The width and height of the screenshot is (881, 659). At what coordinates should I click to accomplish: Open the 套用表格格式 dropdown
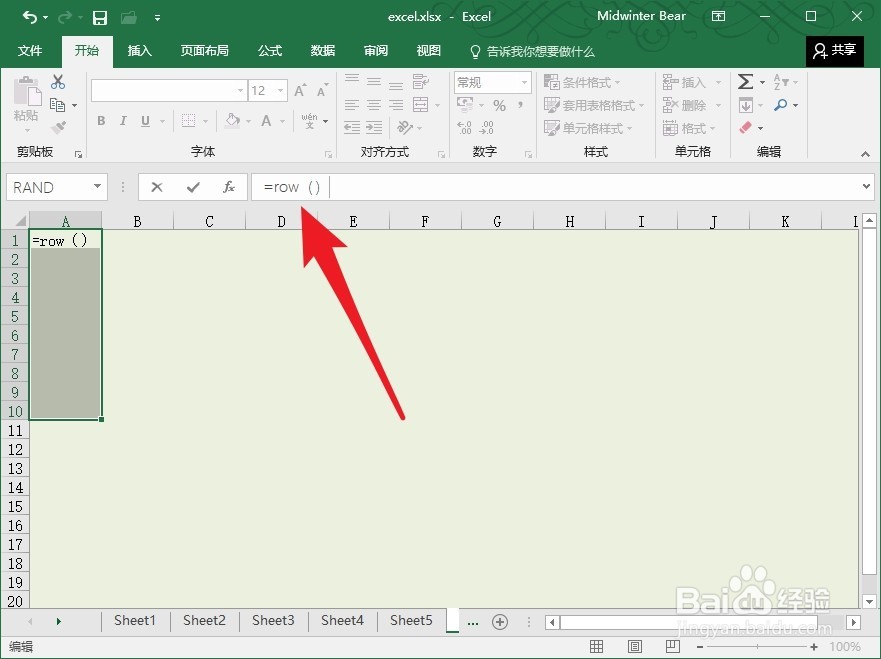(x=594, y=105)
